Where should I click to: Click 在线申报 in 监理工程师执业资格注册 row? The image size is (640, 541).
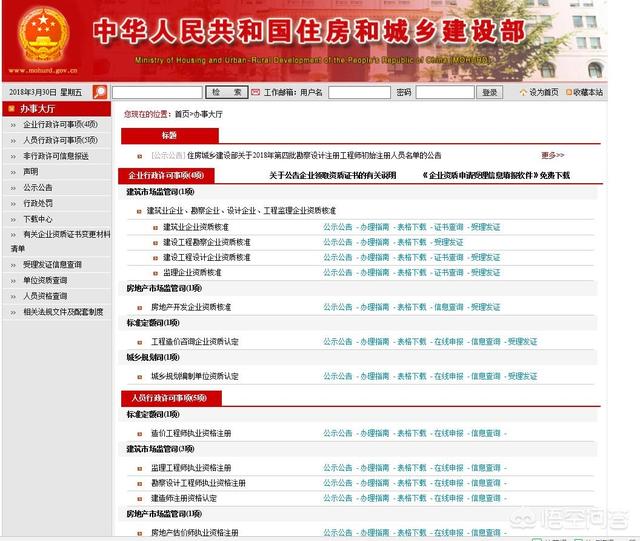[449, 468]
